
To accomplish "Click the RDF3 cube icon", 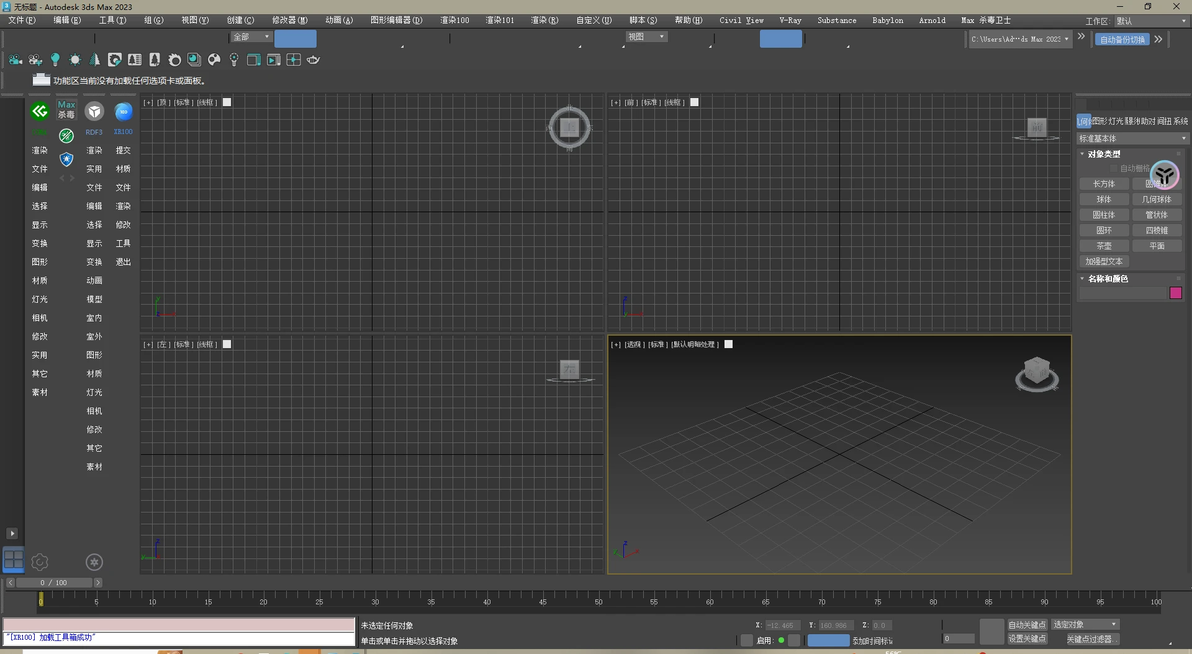I will (94, 112).
